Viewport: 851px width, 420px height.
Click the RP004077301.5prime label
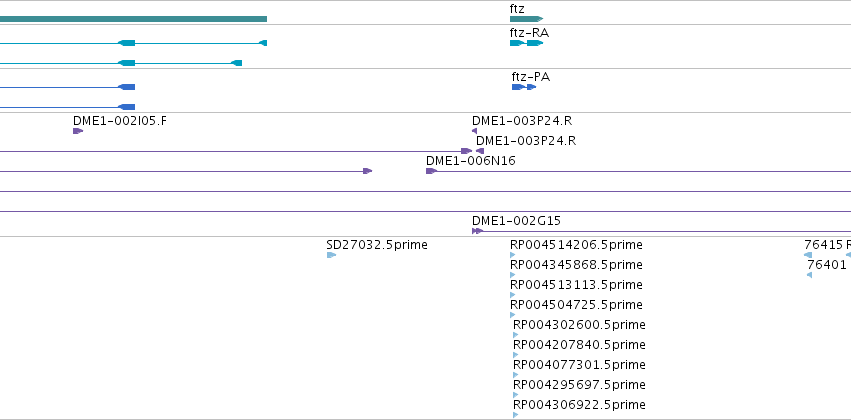579,365
